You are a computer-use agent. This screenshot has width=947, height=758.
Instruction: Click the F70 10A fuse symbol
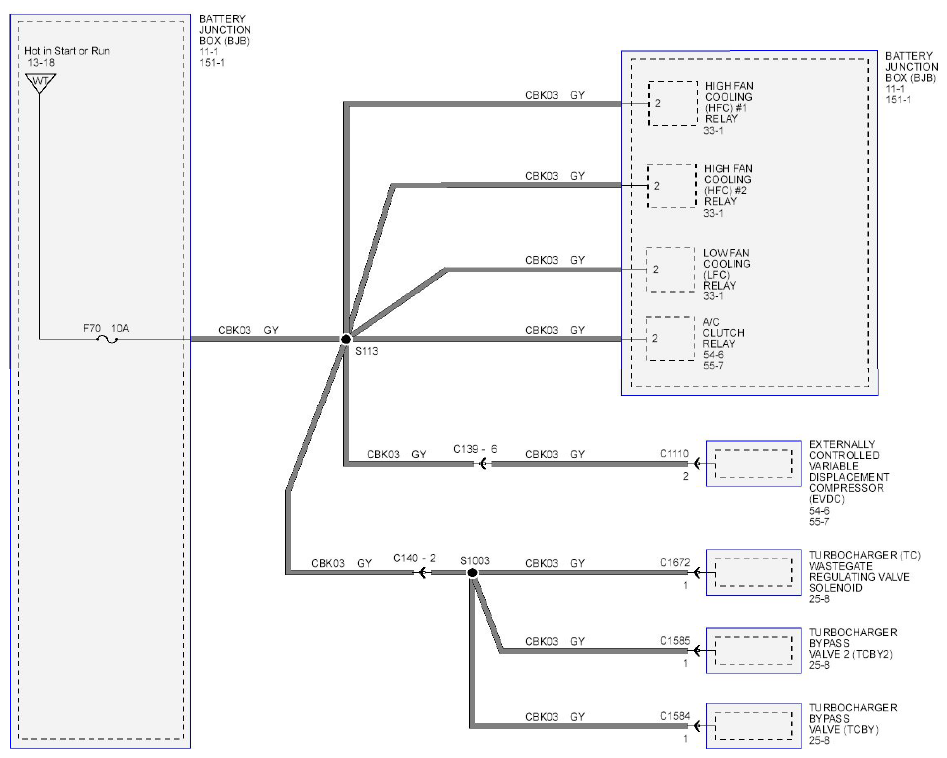[108, 339]
